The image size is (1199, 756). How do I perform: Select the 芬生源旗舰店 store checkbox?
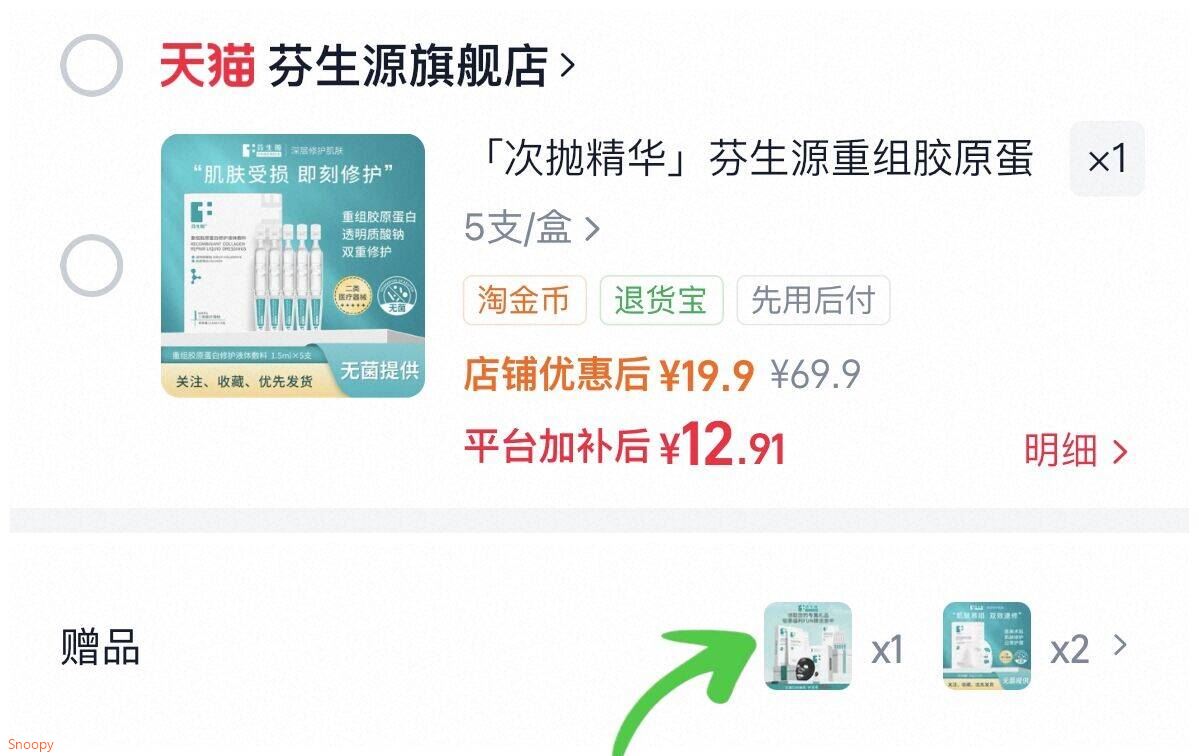coord(92,66)
